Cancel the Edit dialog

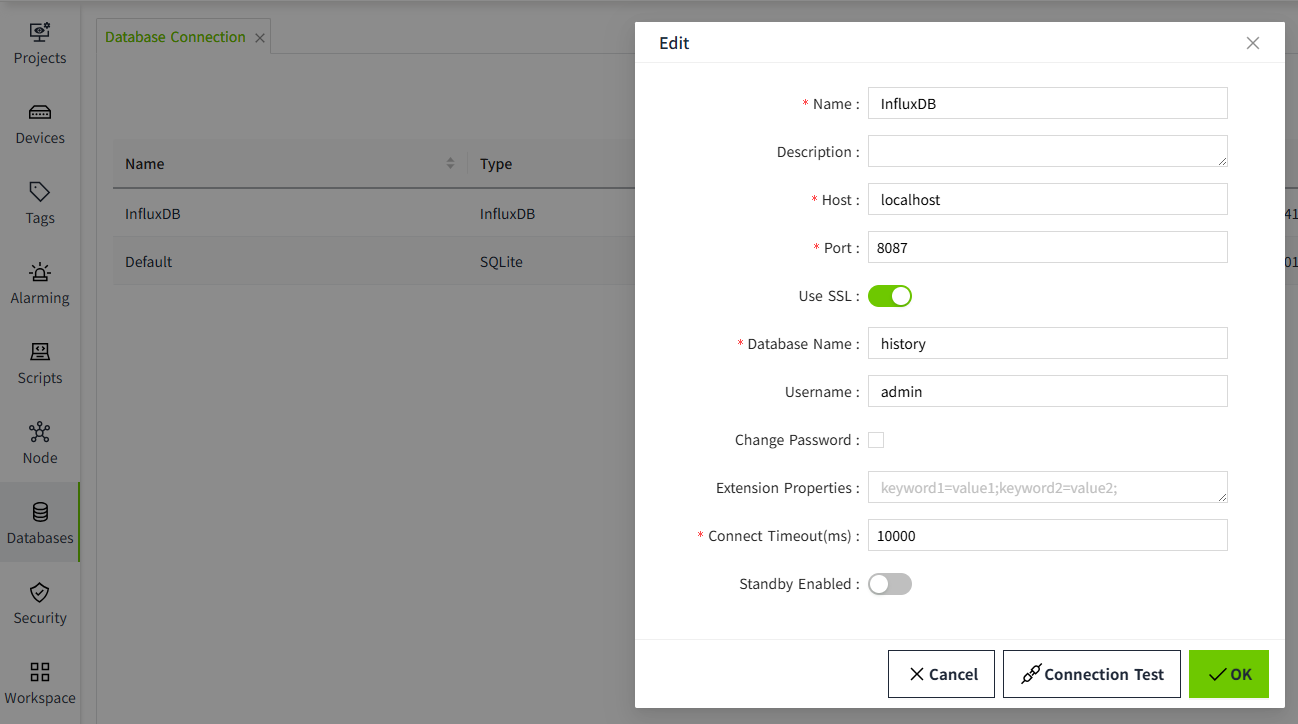point(941,674)
